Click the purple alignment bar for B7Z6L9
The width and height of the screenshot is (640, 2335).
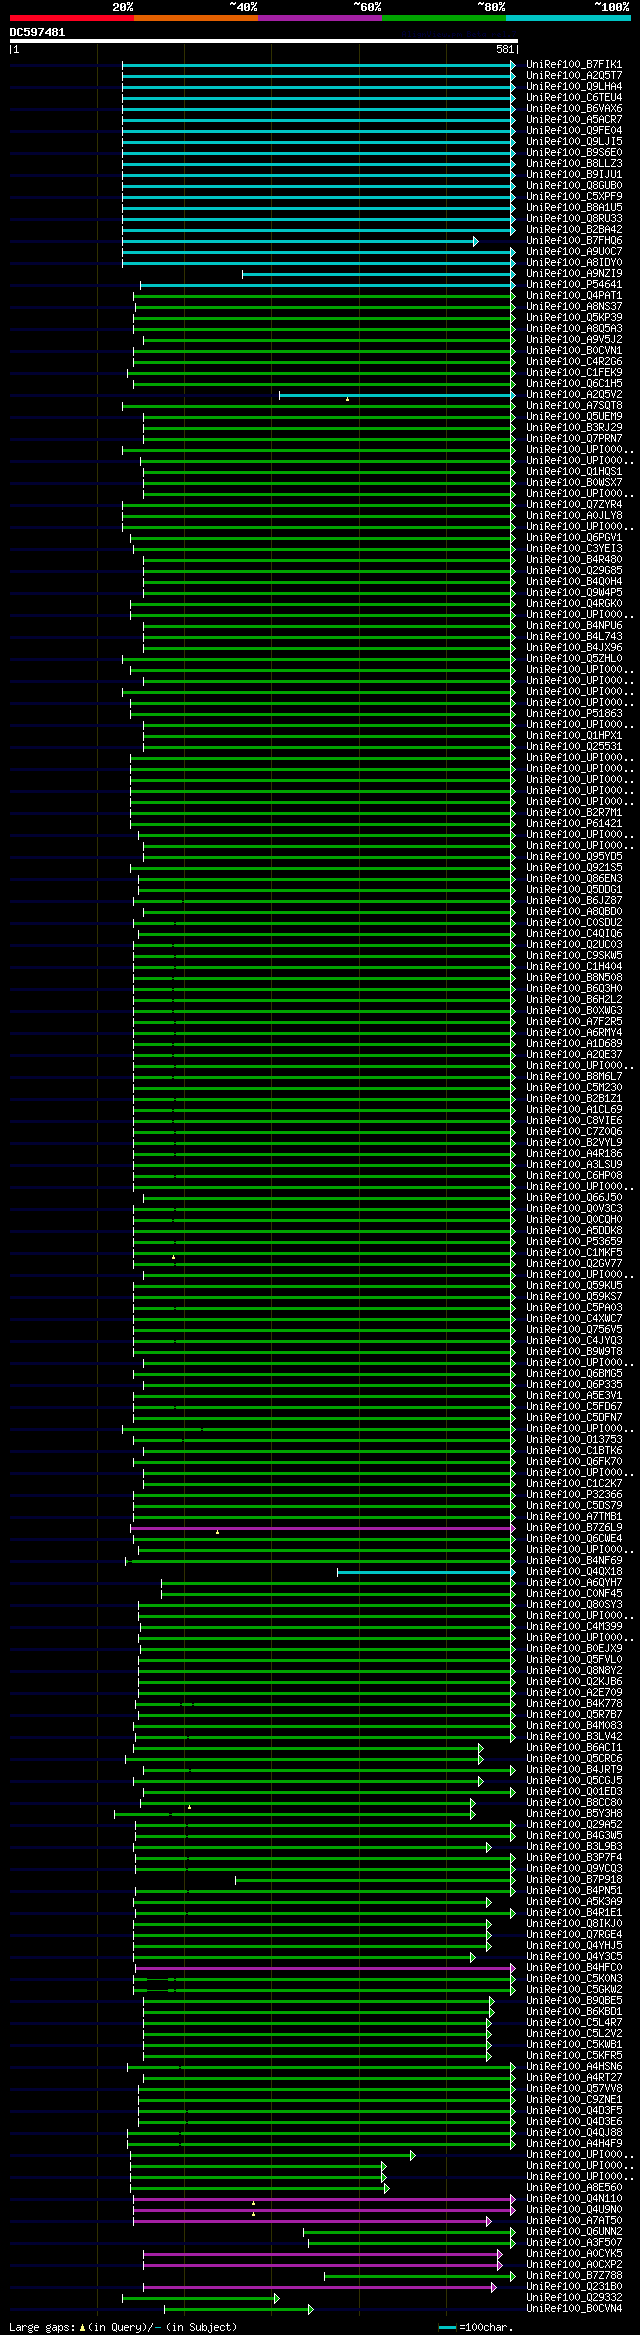(323, 1528)
